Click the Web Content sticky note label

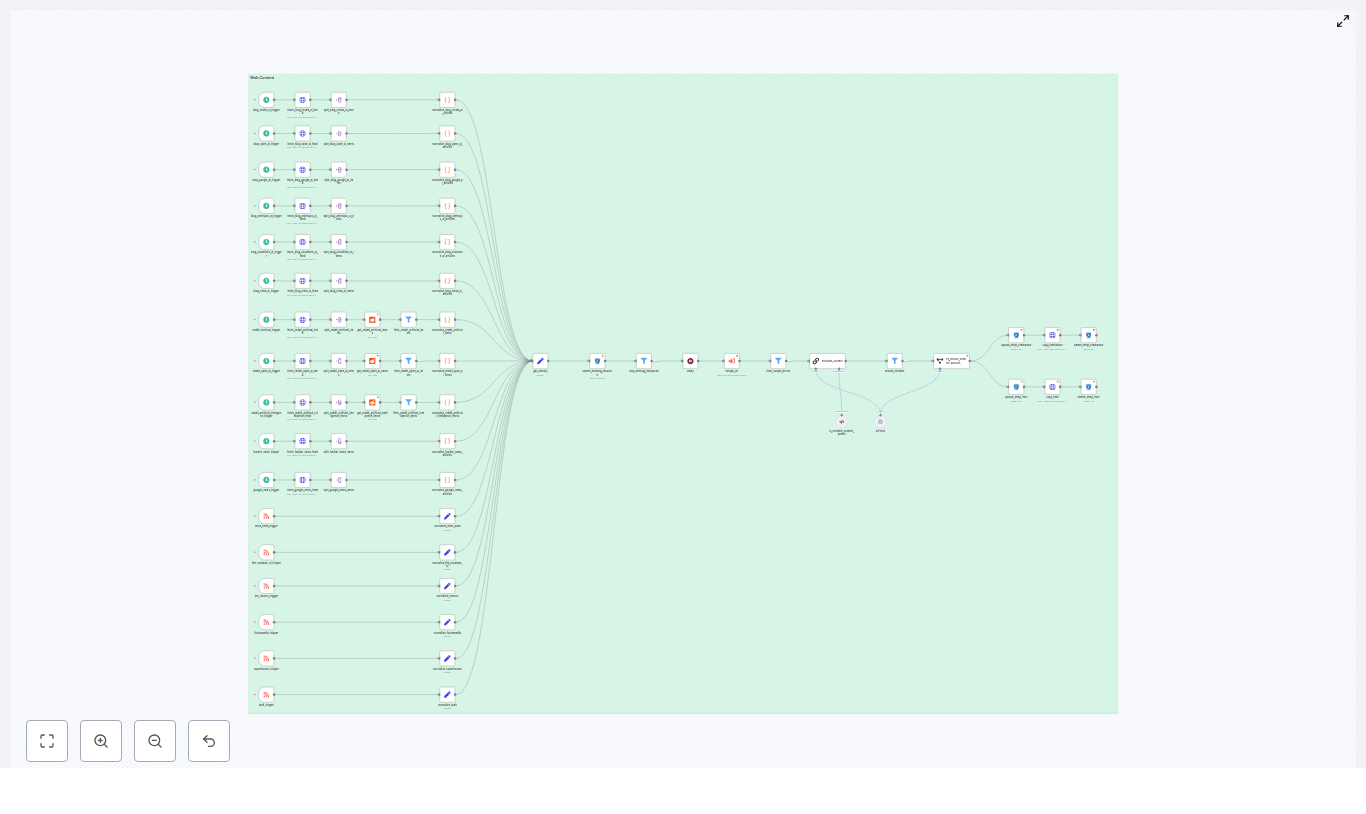tap(263, 77)
